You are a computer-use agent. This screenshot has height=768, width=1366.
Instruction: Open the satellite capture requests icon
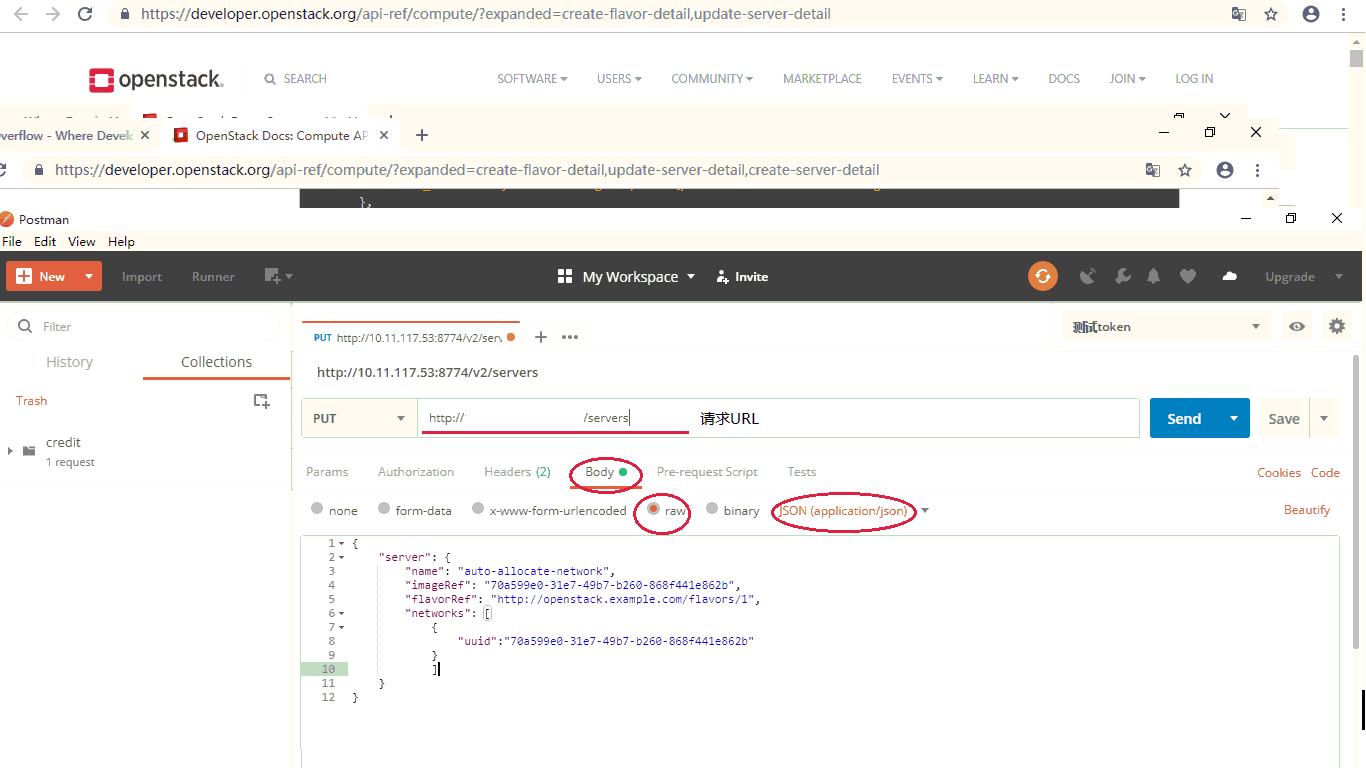(x=1088, y=277)
